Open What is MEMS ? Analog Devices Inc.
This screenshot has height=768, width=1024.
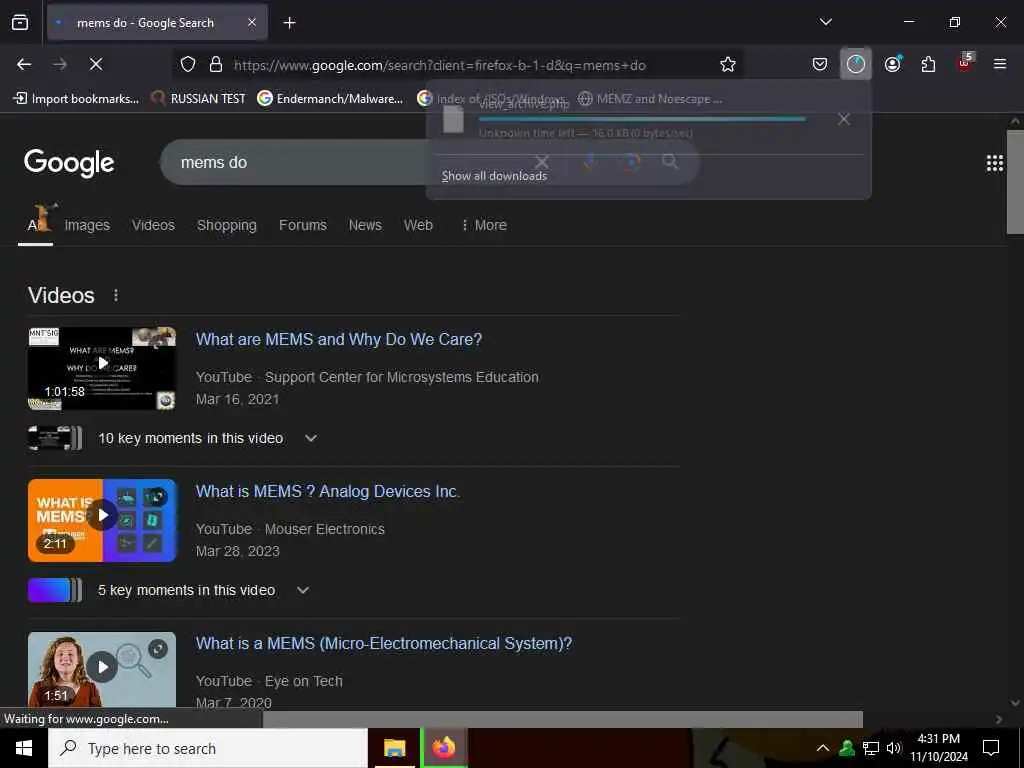(328, 491)
